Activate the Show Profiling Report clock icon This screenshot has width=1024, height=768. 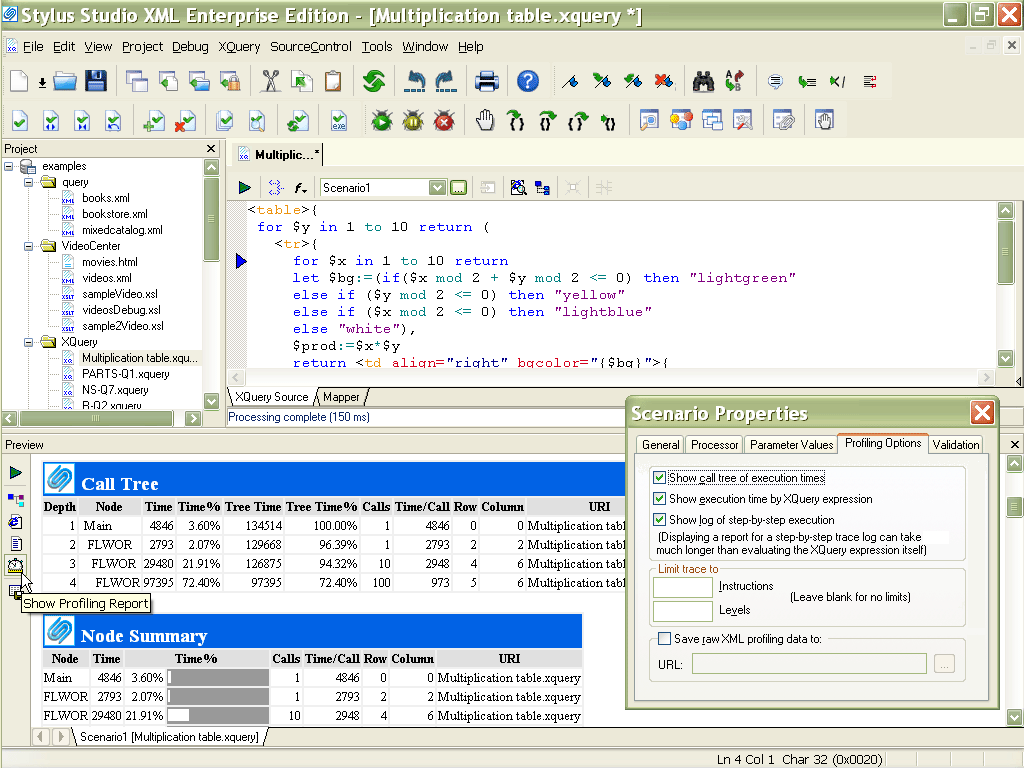click(15, 565)
